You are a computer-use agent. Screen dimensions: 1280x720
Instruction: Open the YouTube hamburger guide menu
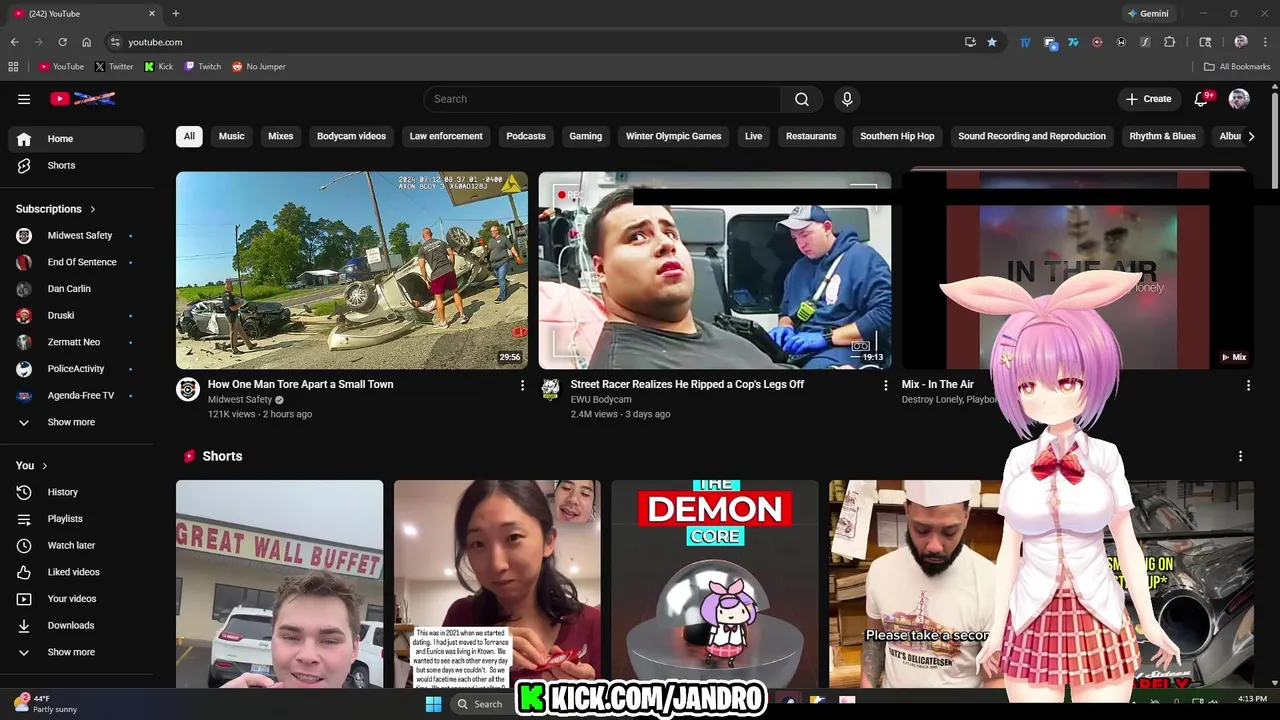click(x=24, y=99)
